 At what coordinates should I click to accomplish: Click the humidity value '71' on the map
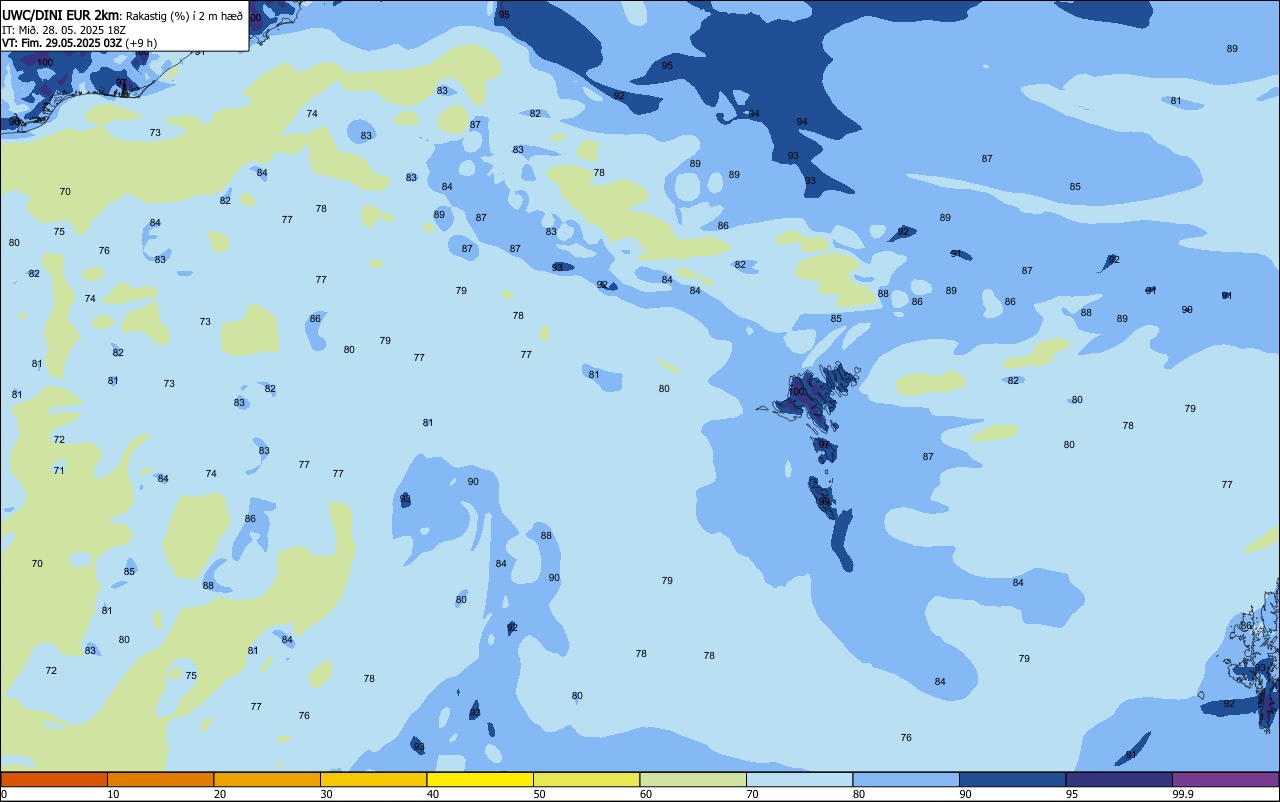coord(59,470)
